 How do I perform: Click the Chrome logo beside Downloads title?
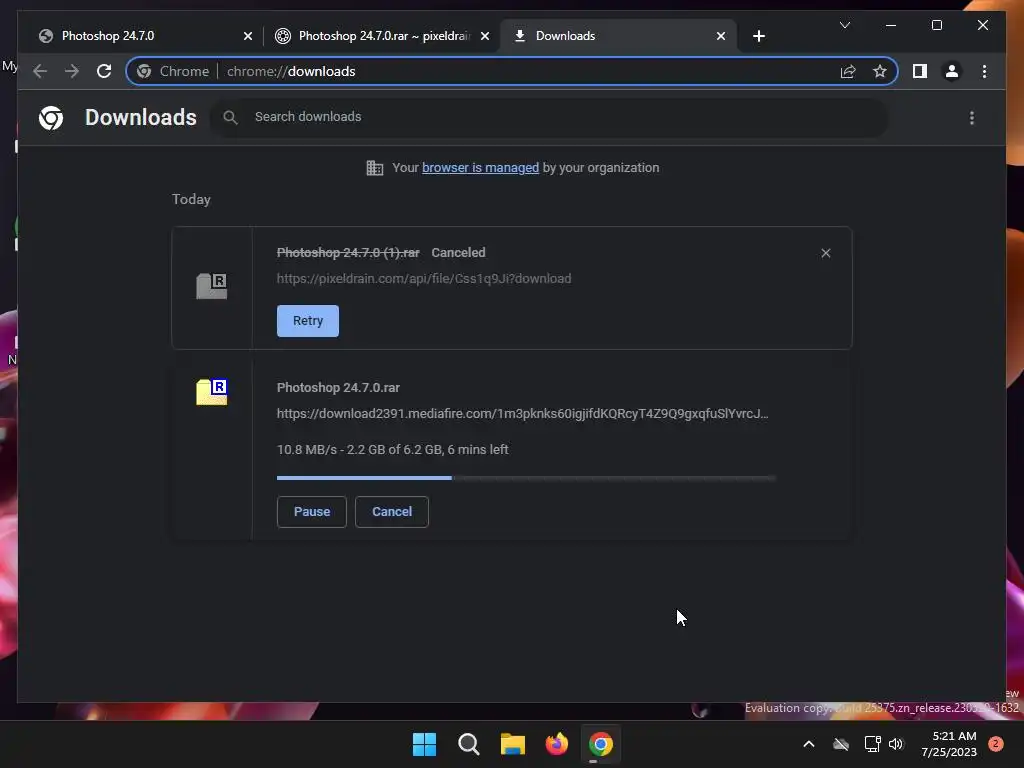[51, 118]
